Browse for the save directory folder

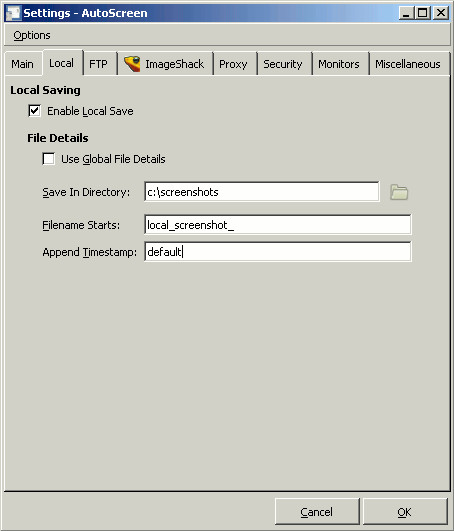pyautogui.click(x=399, y=192)
